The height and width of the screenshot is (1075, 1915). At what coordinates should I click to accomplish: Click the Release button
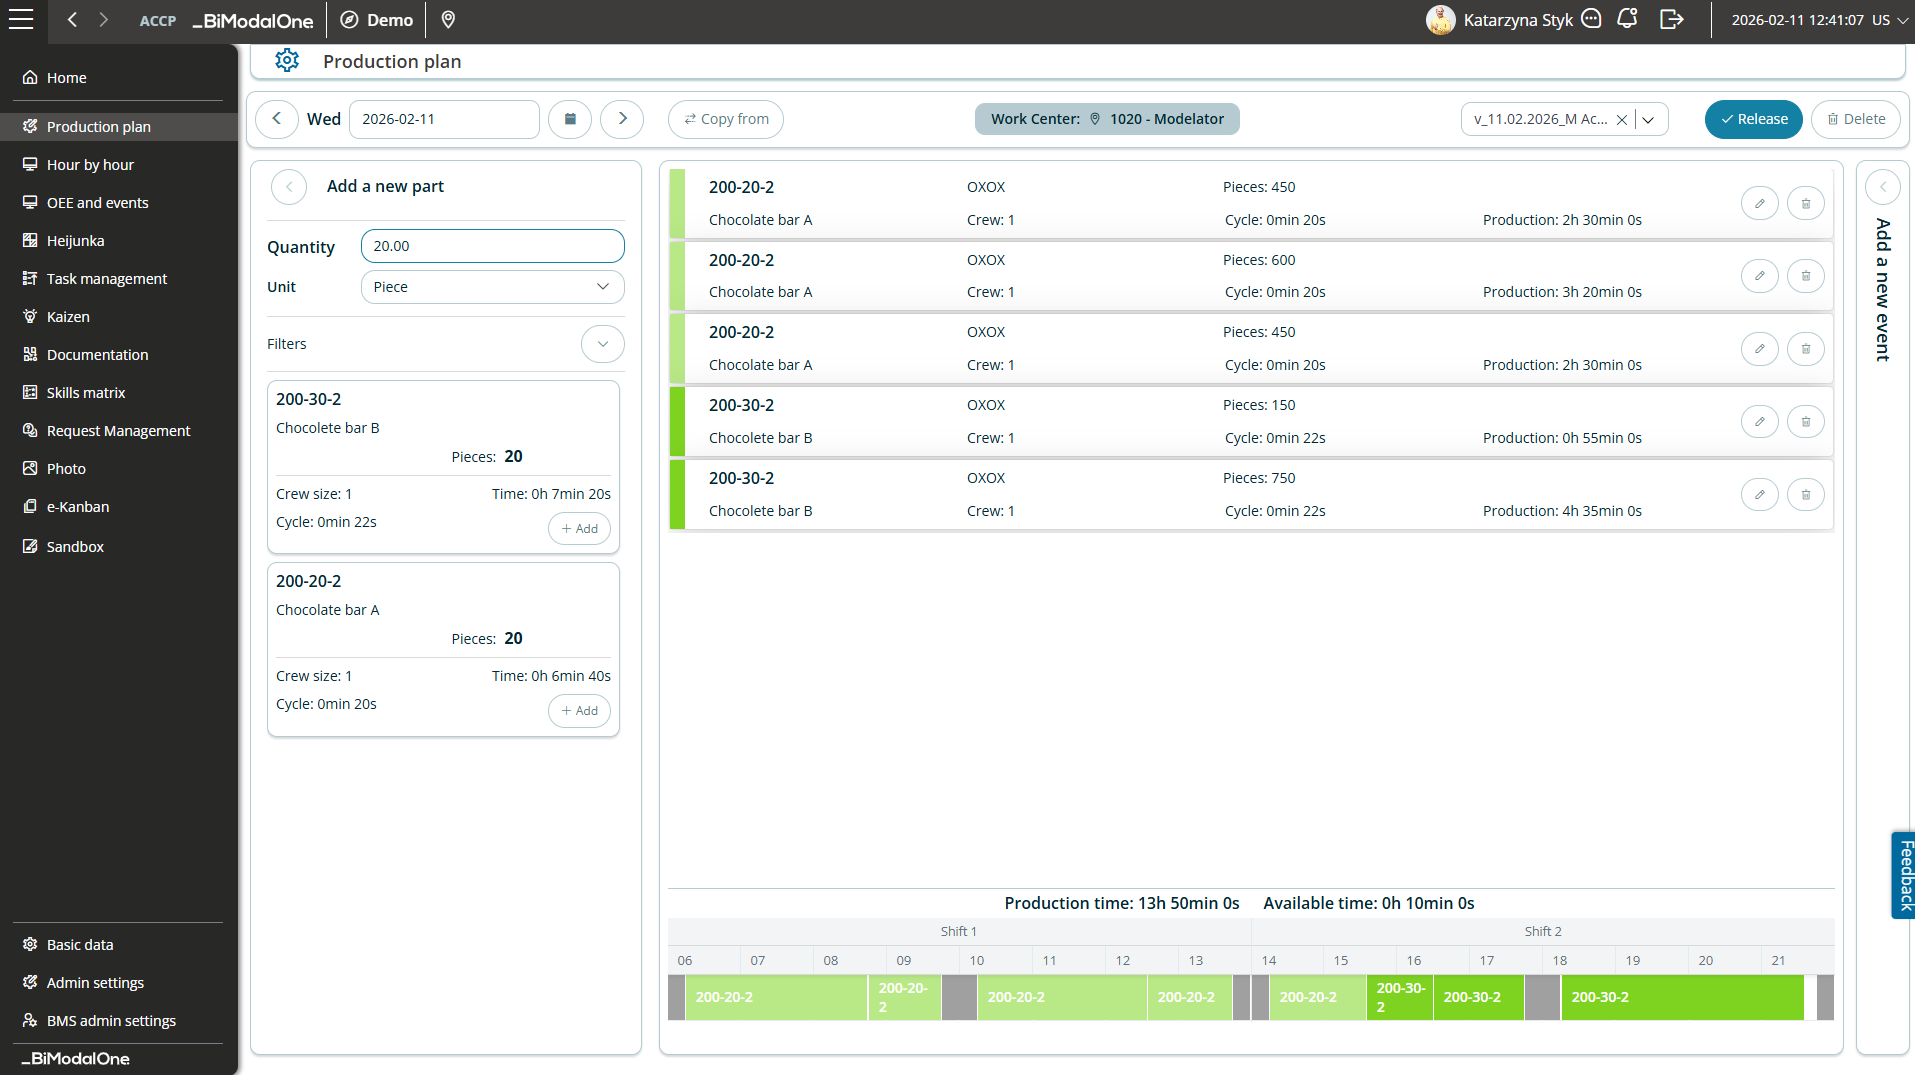[1753, 119]
